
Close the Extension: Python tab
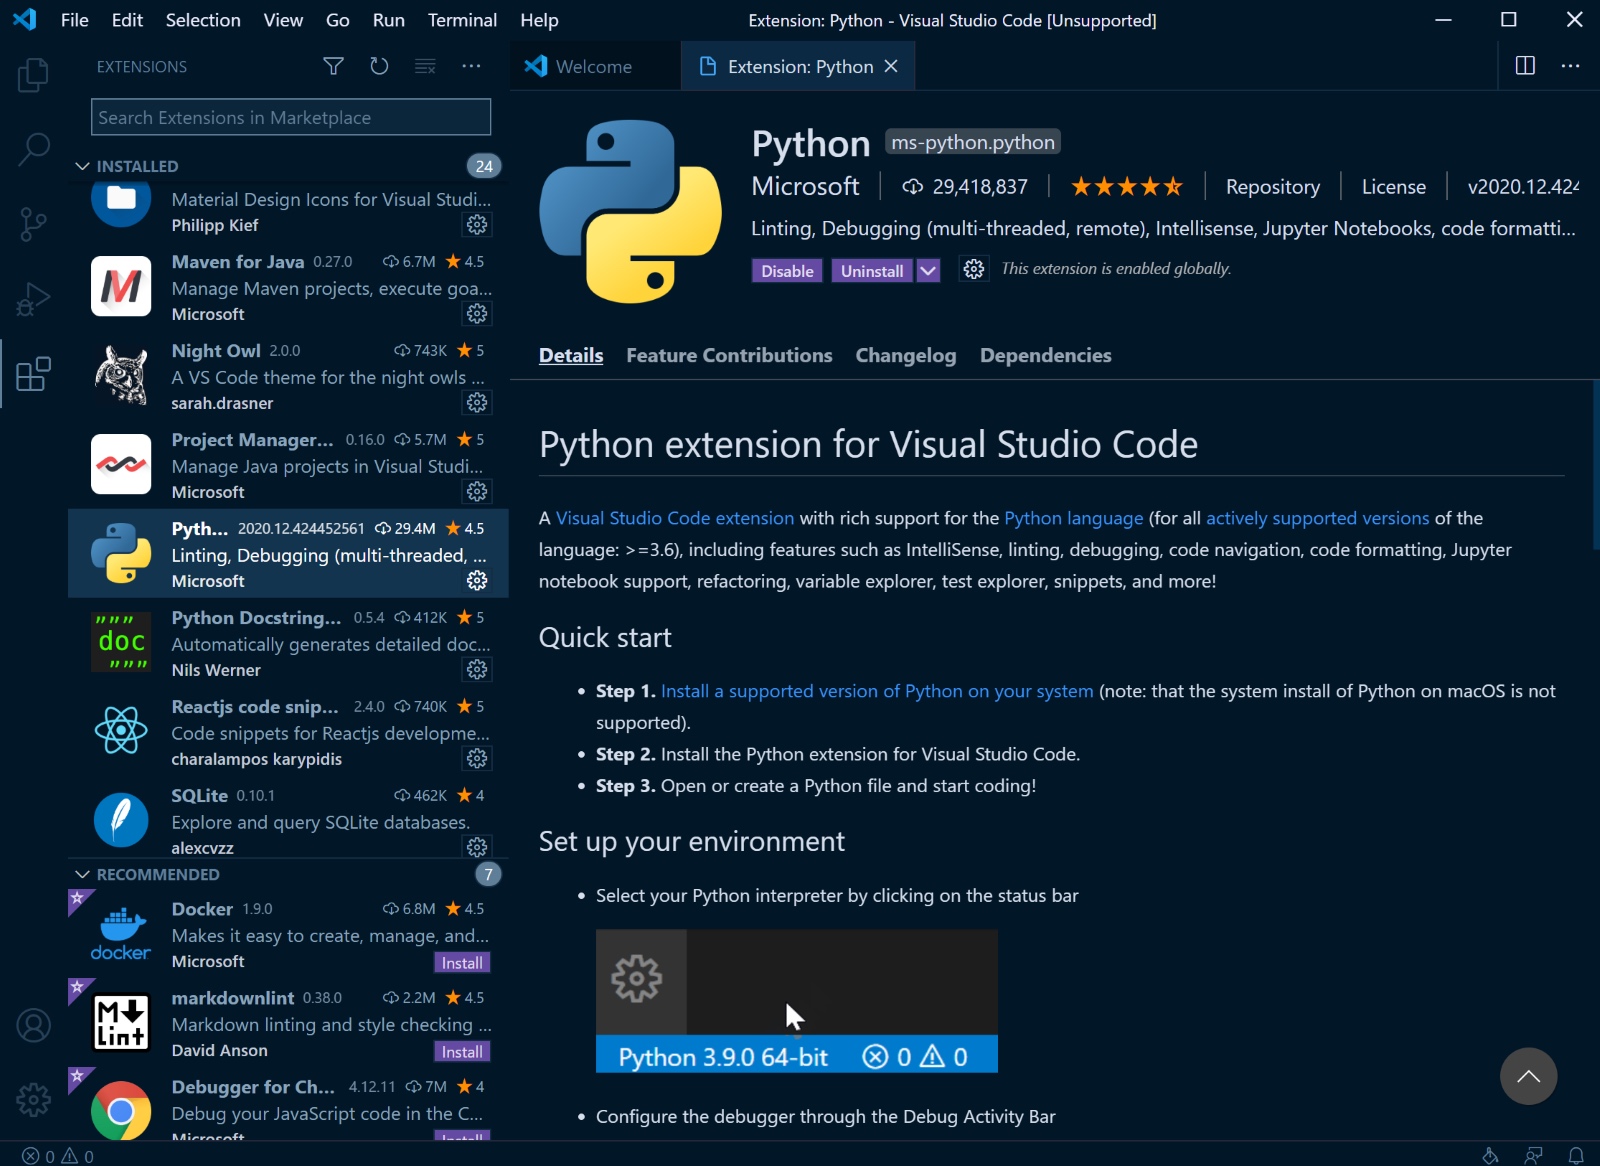[891, 66]
